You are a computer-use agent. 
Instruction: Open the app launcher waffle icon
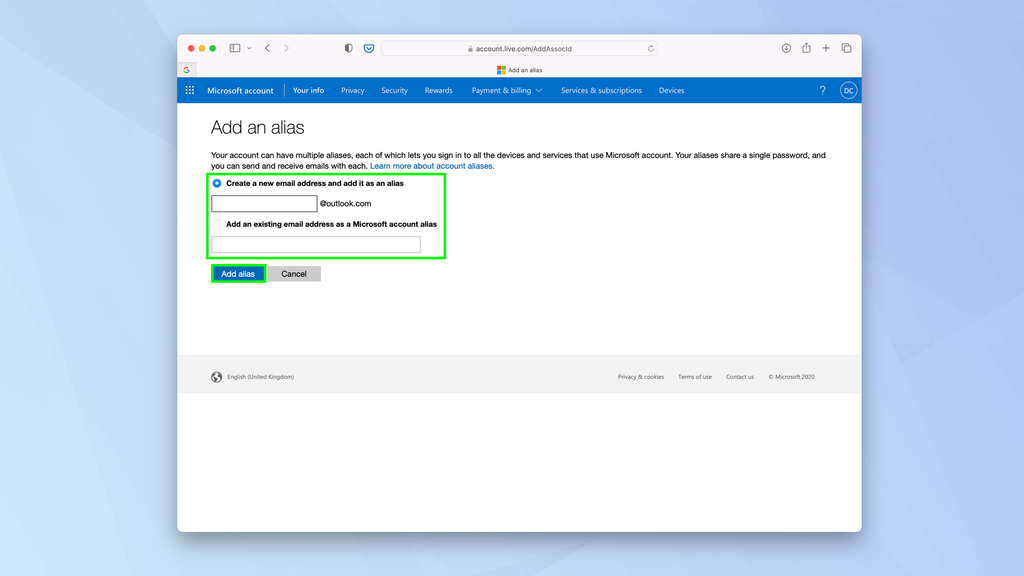189,90
